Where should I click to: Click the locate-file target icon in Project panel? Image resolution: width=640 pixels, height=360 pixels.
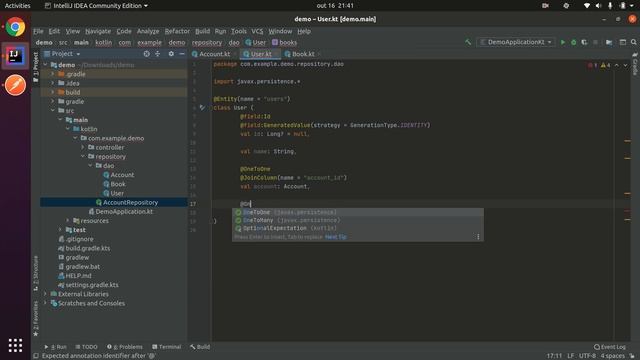click(147, 54)
